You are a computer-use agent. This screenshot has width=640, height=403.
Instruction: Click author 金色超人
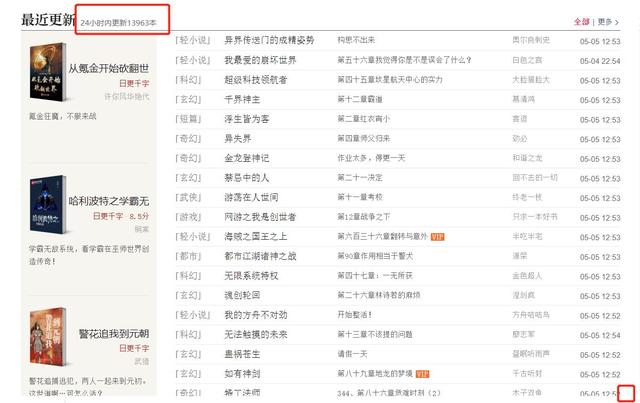(x=527, y=276)
